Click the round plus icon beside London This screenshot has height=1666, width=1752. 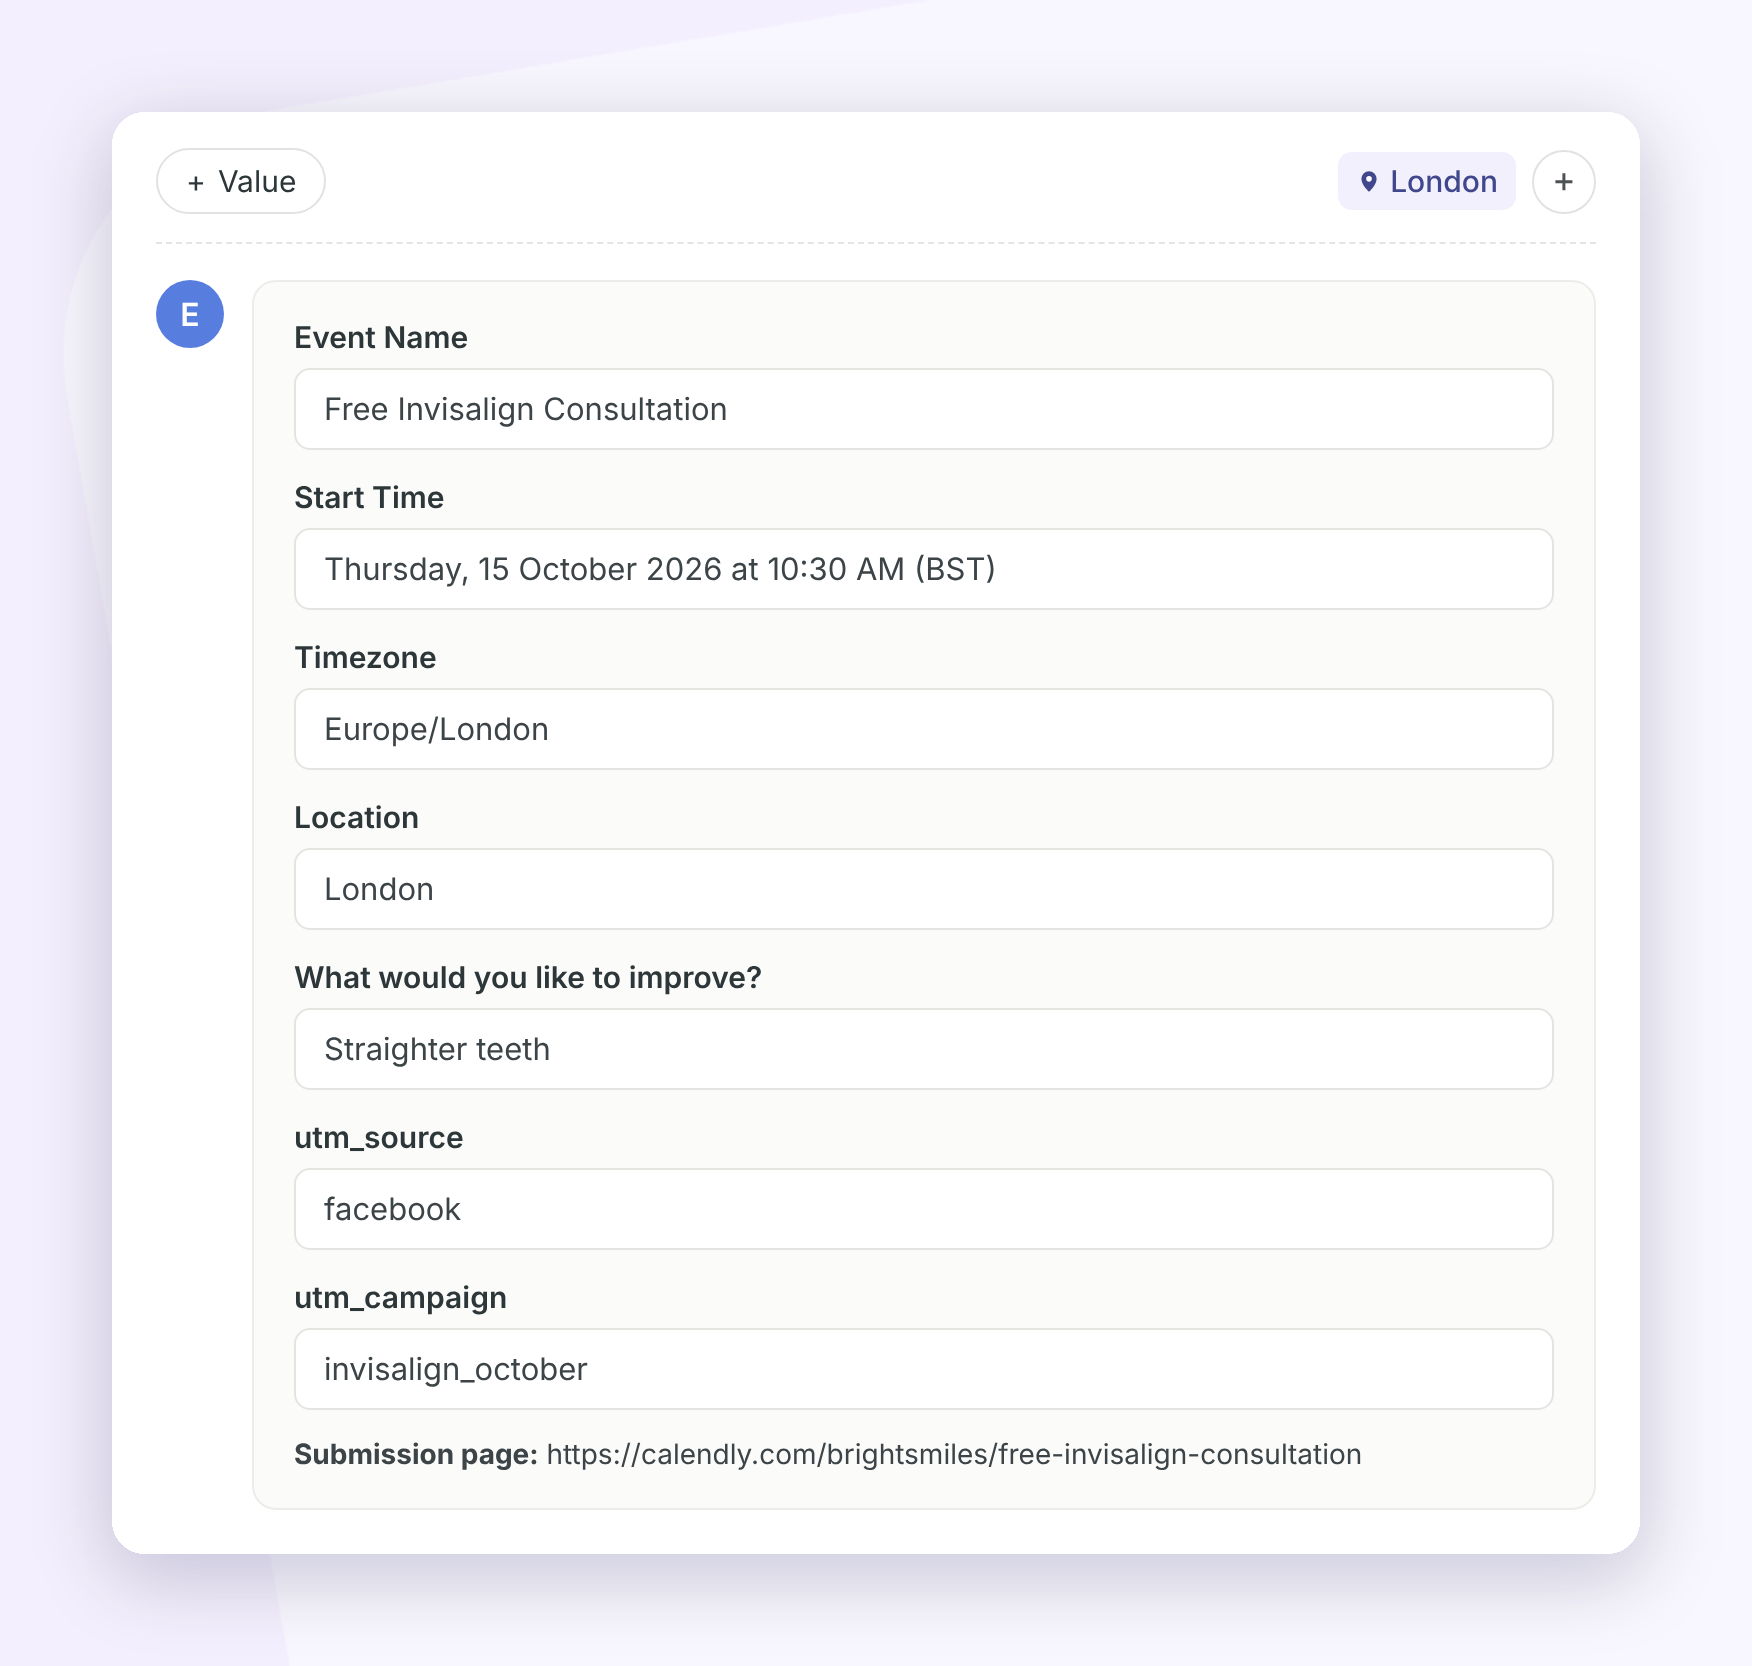point(1563,182)
